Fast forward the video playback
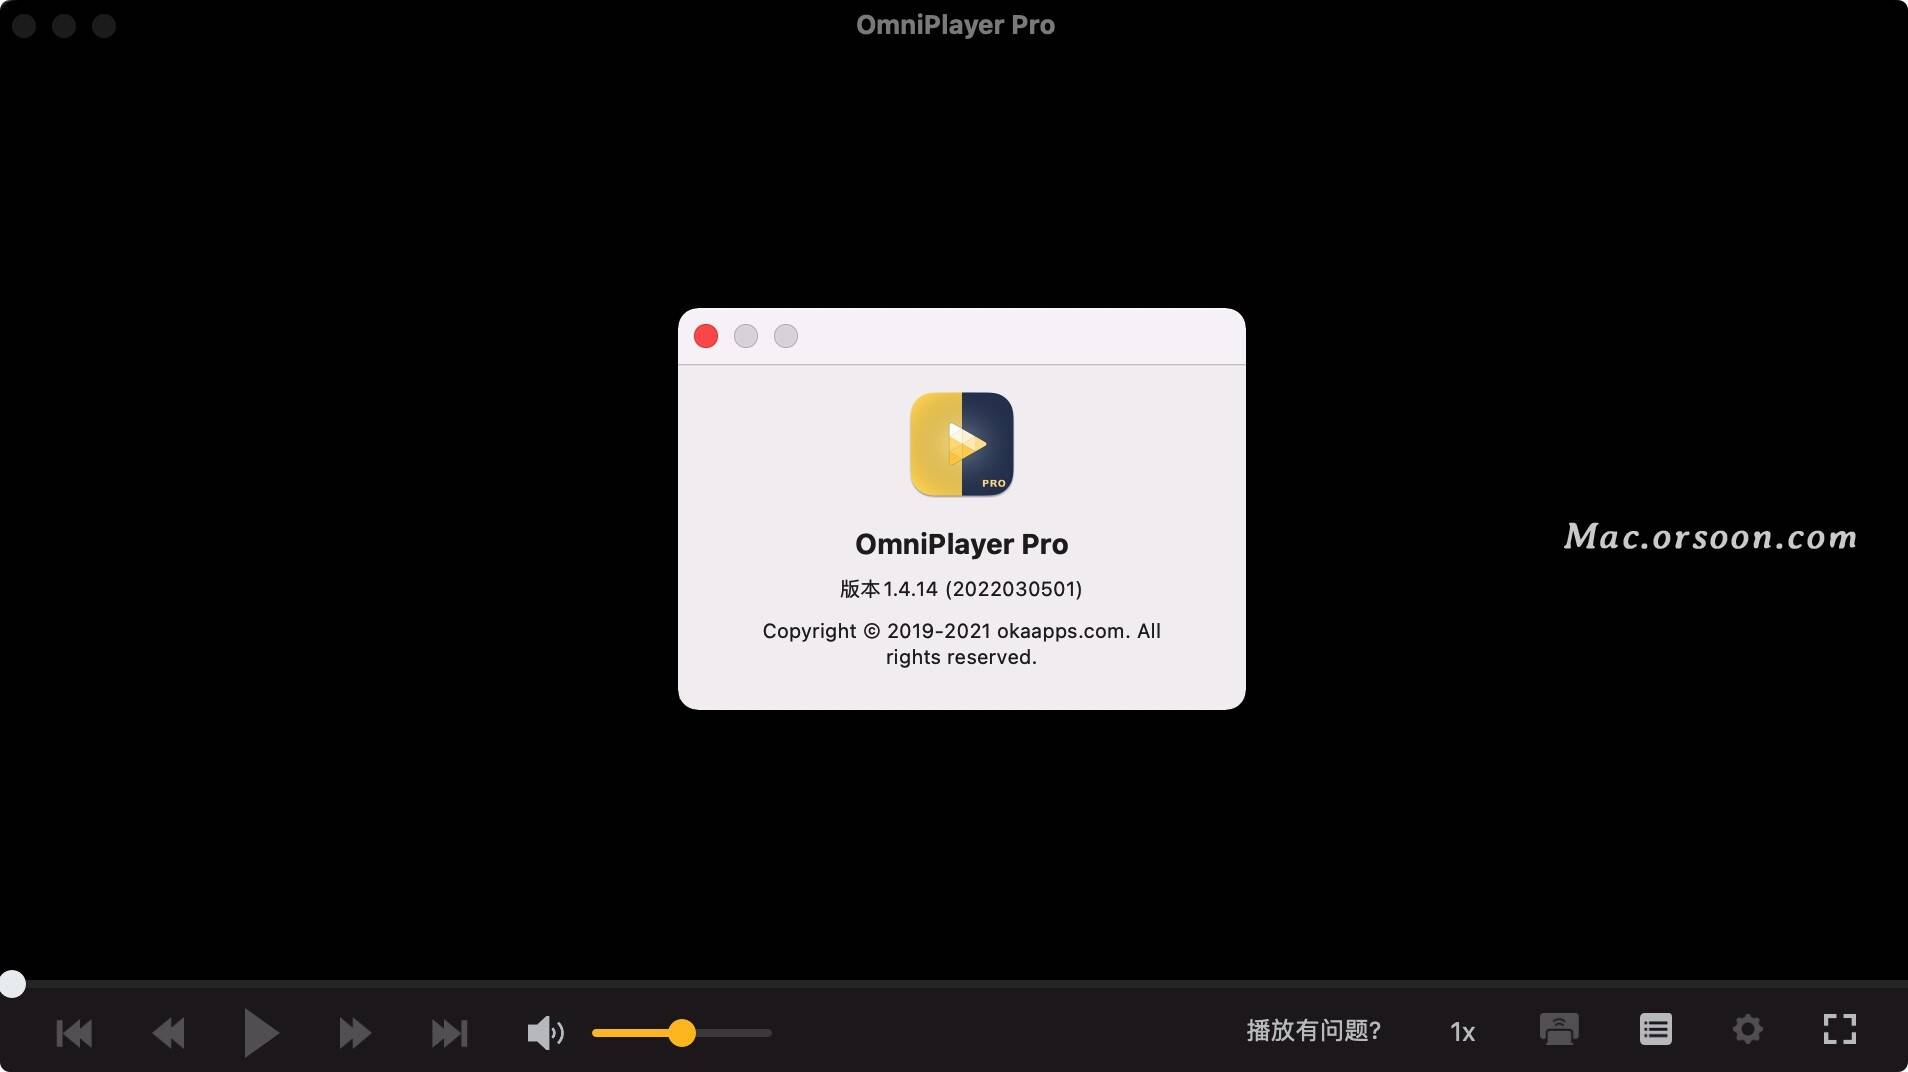 pyautogui.click(x=355, y=1032)
